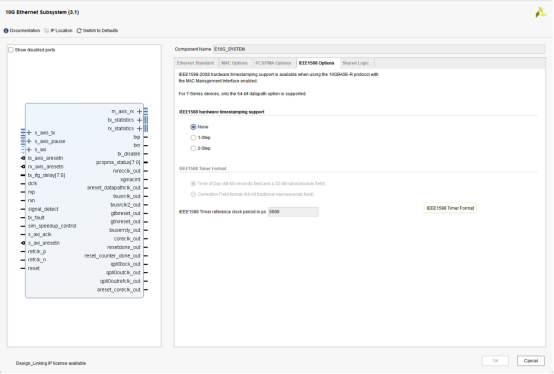This screenshot has width=554, height=374.
Task: Click the gttxreset_out port
Action: [125, 213]
